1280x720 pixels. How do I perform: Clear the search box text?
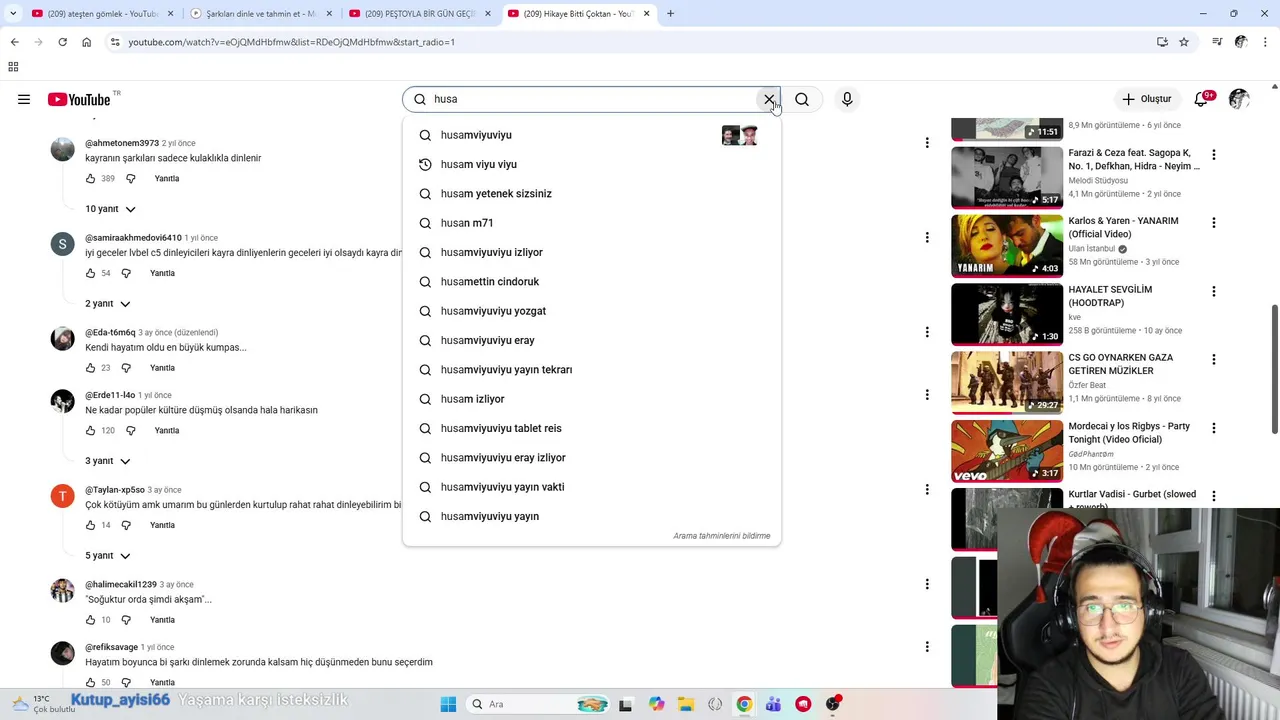[769, 99]
